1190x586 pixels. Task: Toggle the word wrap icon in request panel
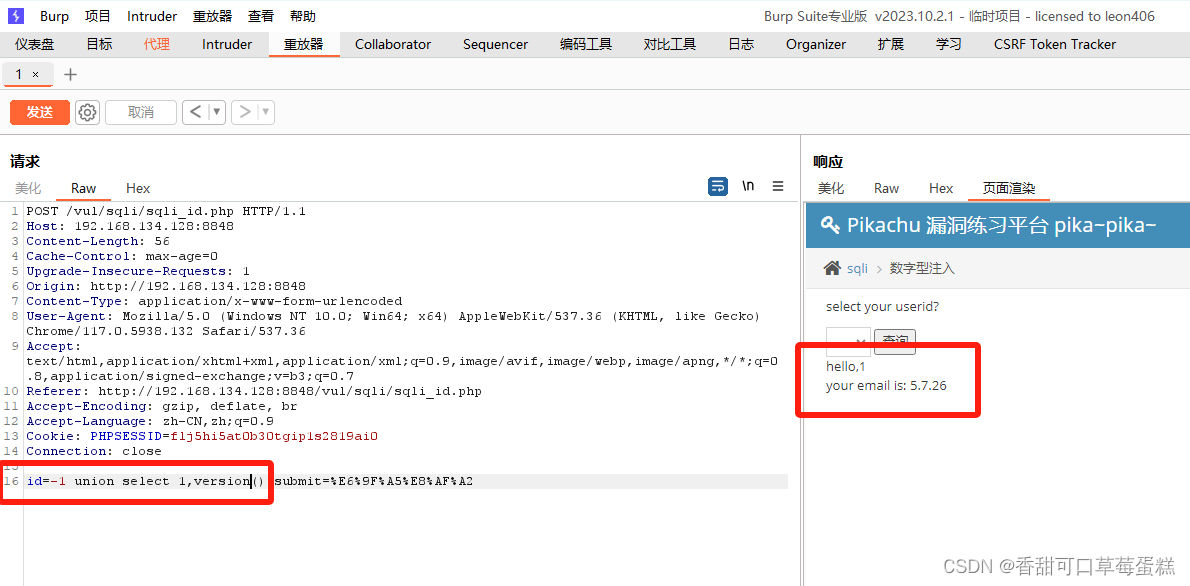click(x=717, y=186)
